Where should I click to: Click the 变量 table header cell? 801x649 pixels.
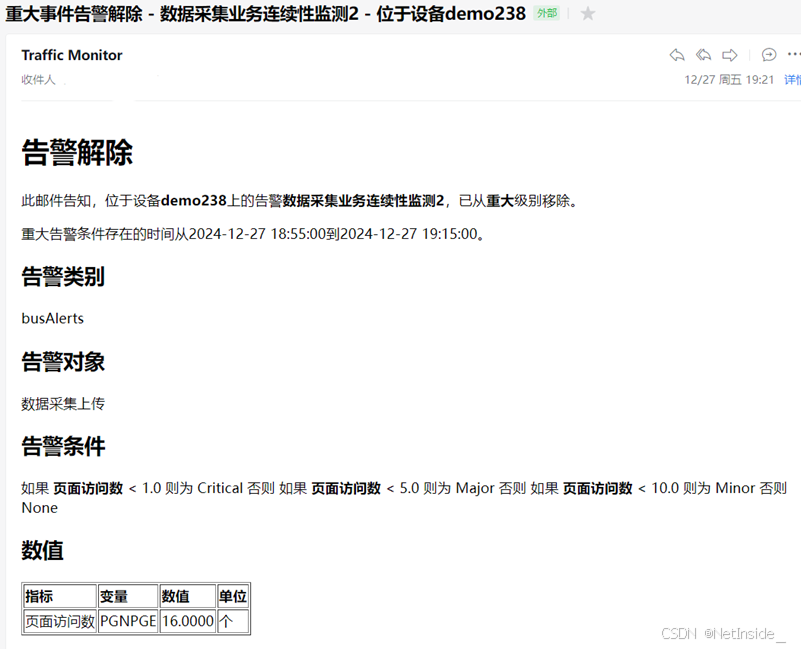[128, 596]
